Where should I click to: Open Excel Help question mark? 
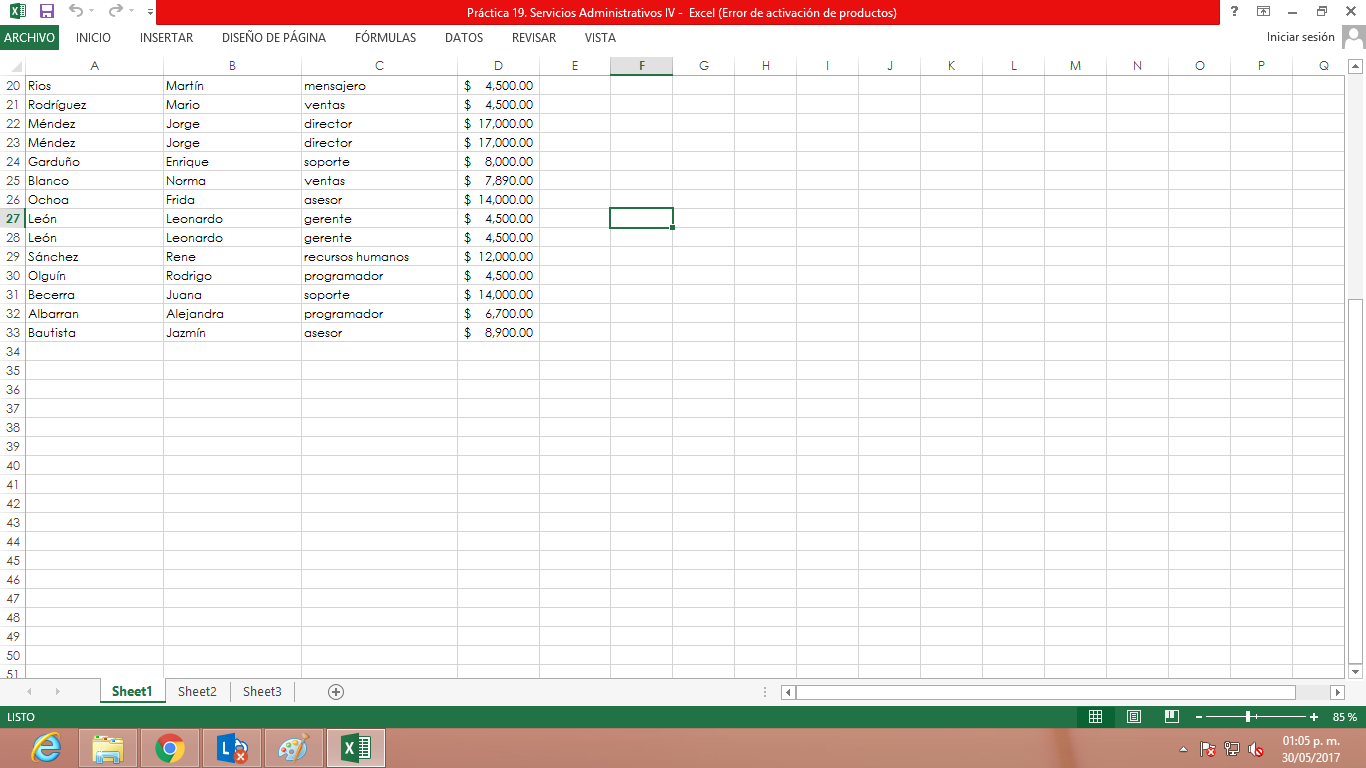pyautogui.click(x=1235, y=12)
